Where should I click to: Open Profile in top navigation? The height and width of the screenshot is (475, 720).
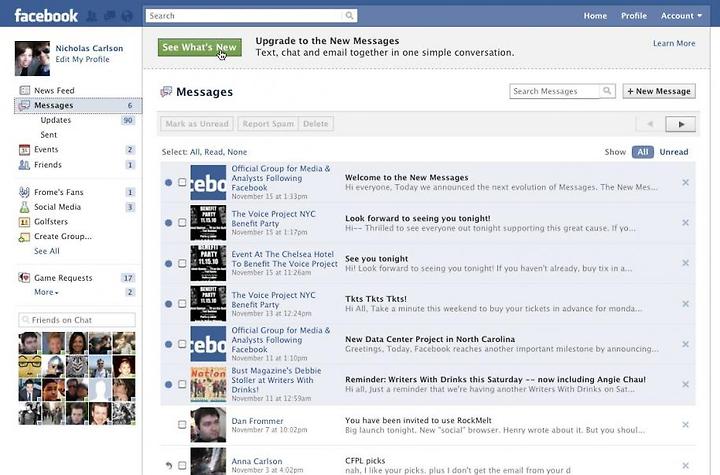tap(634, 16)
